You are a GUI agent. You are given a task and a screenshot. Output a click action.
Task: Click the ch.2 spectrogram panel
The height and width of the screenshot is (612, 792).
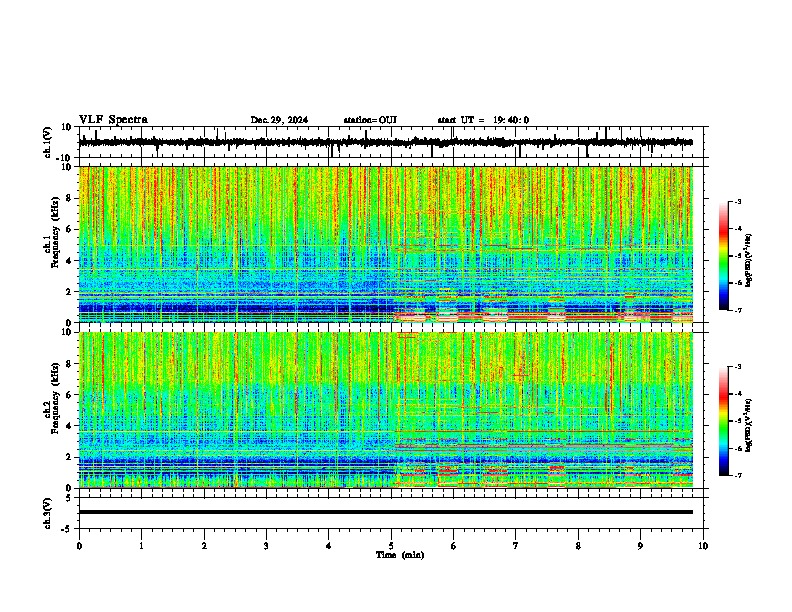(x=385, y=410)
